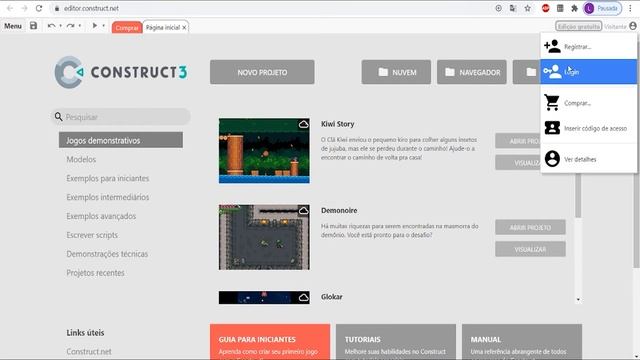Click the search magnifier icon

click(x=58, y=117)
